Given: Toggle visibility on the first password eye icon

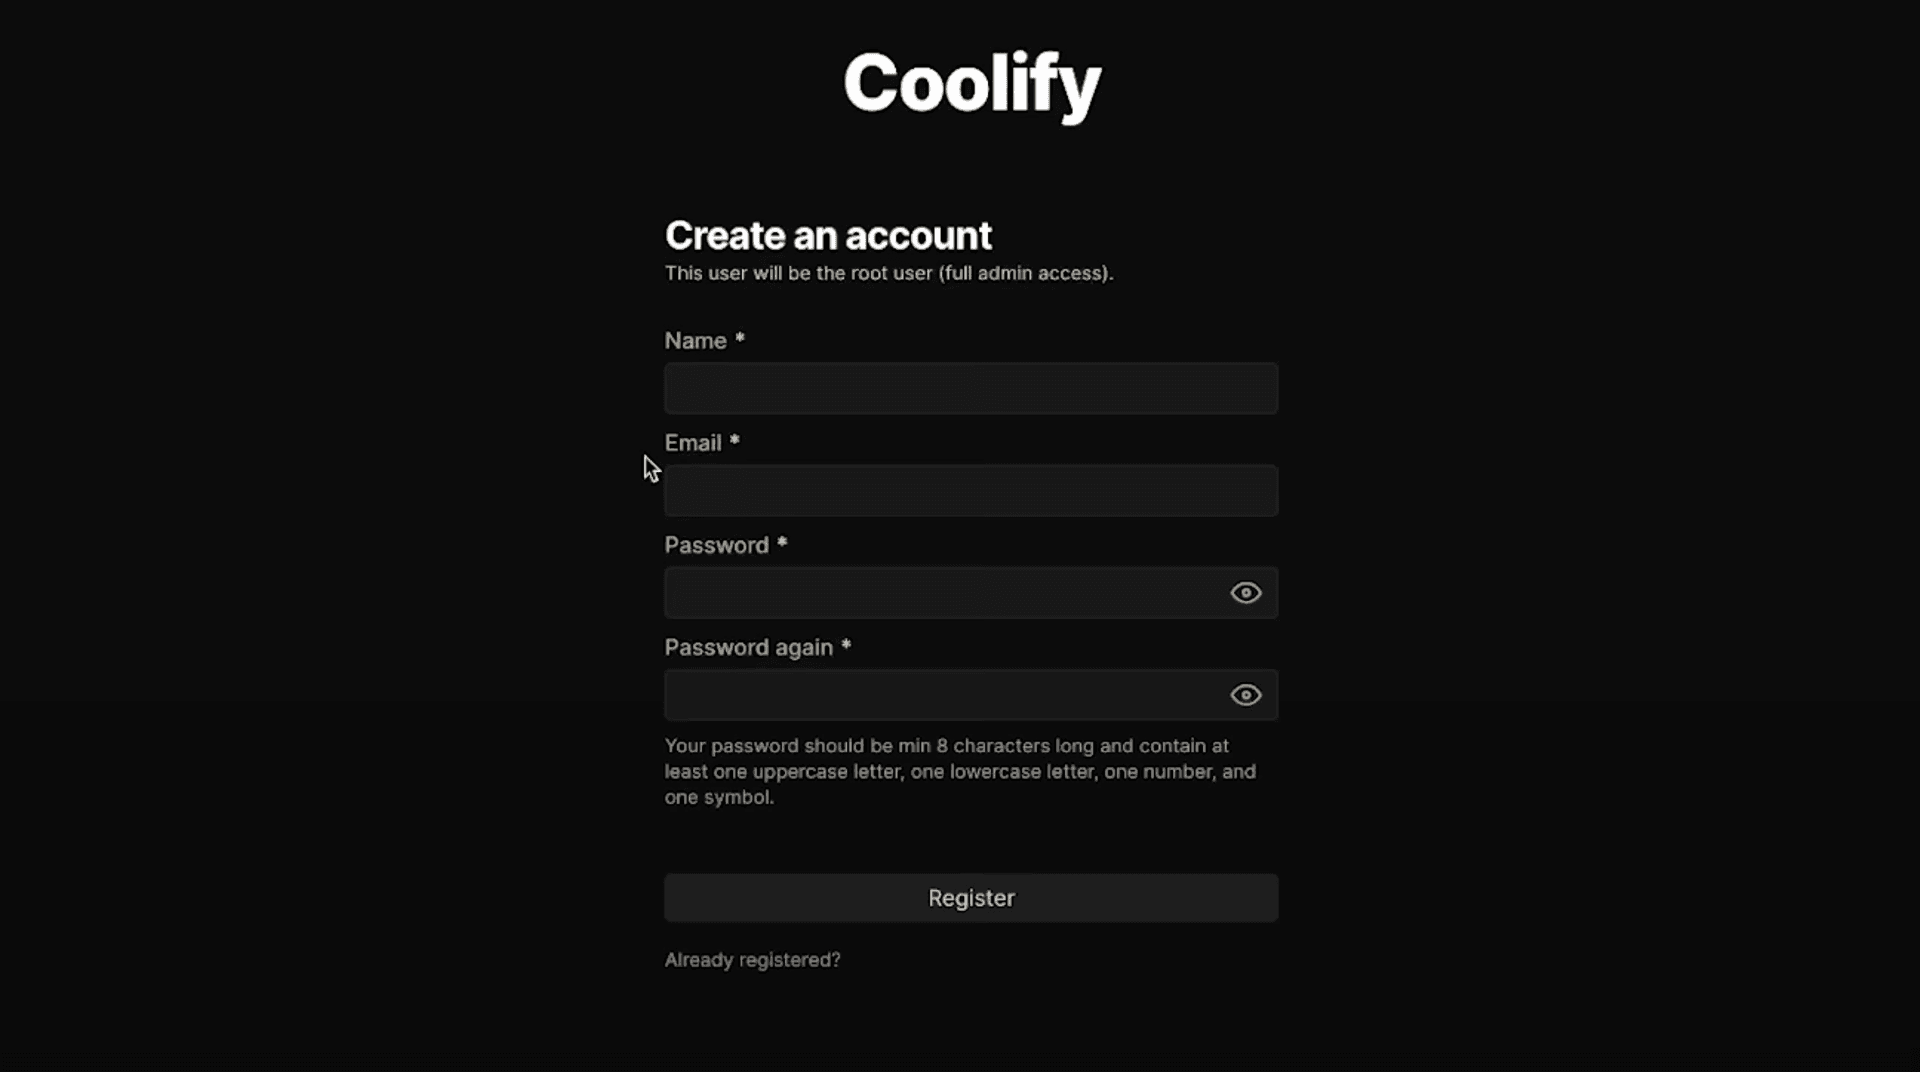Looking at the screenshot, I should (x=1245, y=592).
